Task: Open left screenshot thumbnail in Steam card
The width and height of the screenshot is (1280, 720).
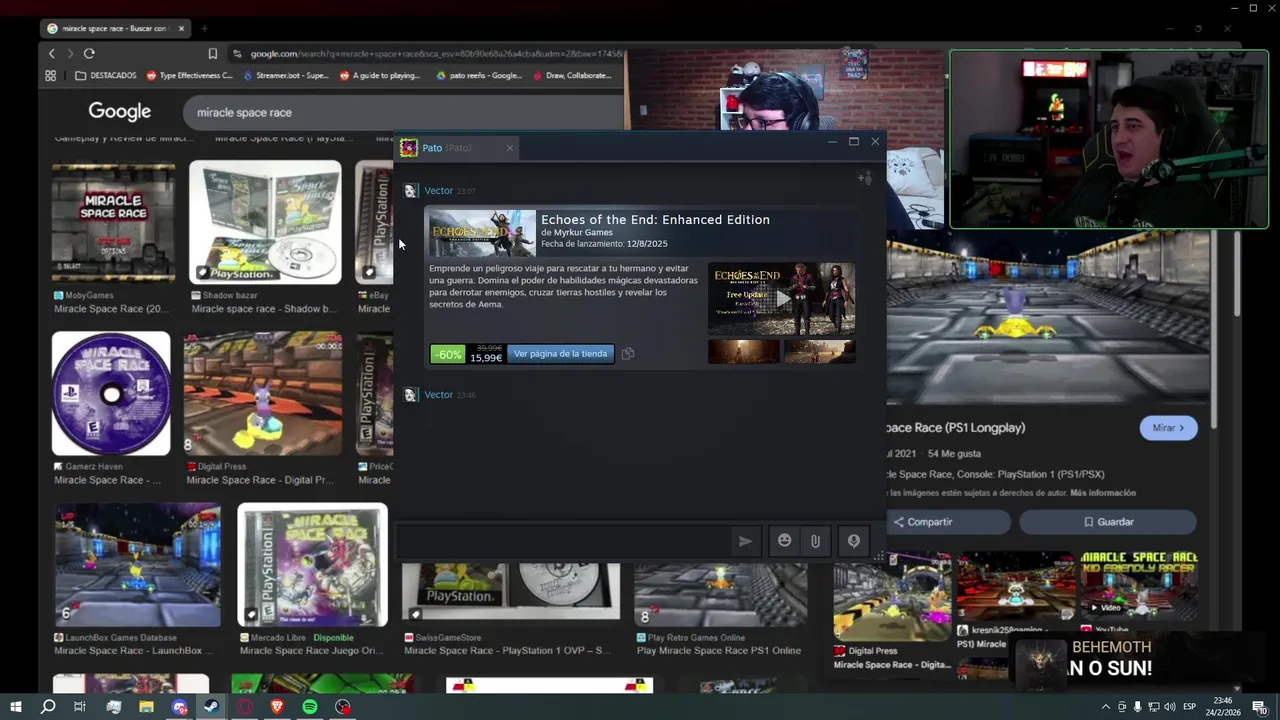Action: [743, 352]
